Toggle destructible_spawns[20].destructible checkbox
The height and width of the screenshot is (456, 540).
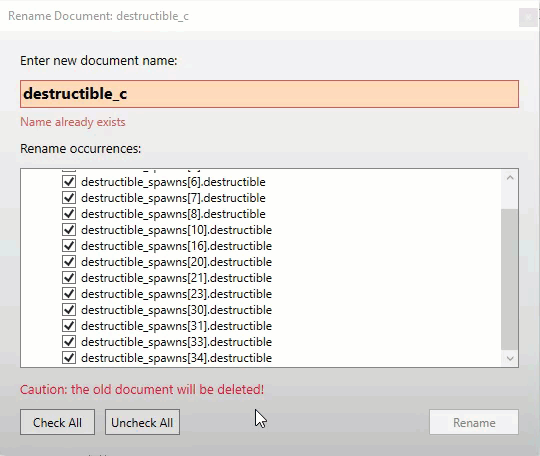(69, 261)
